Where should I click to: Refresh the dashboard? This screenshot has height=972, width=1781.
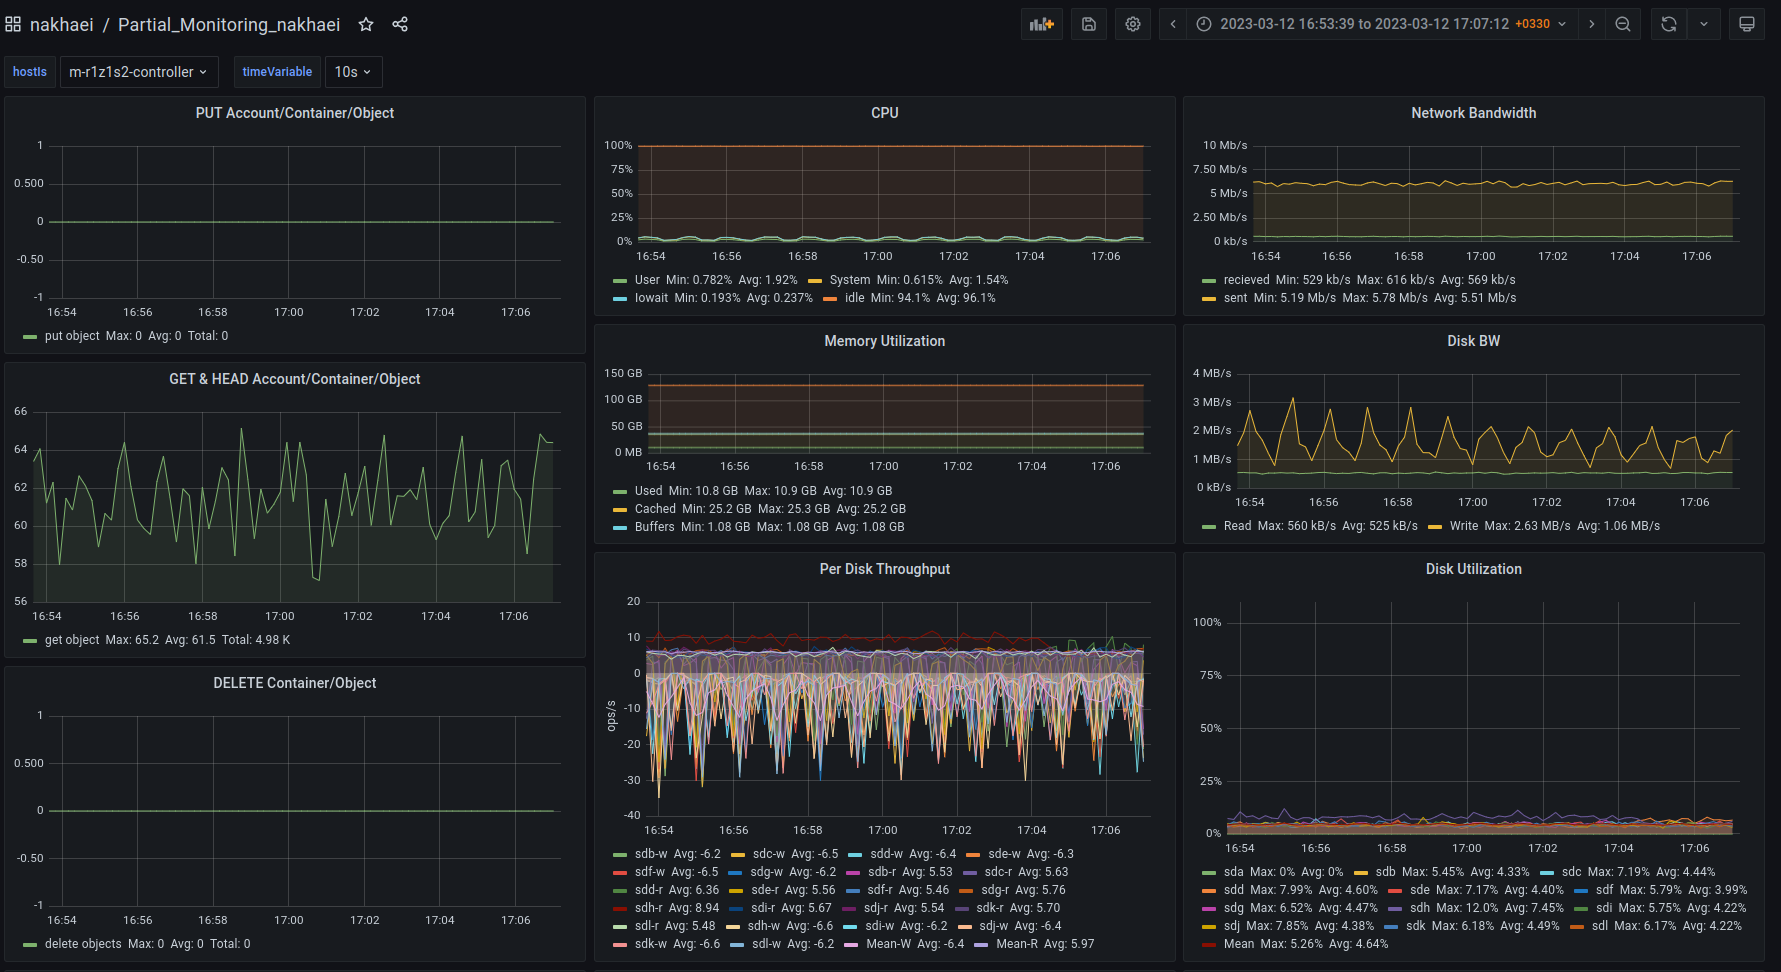(x=1669, y=24)
